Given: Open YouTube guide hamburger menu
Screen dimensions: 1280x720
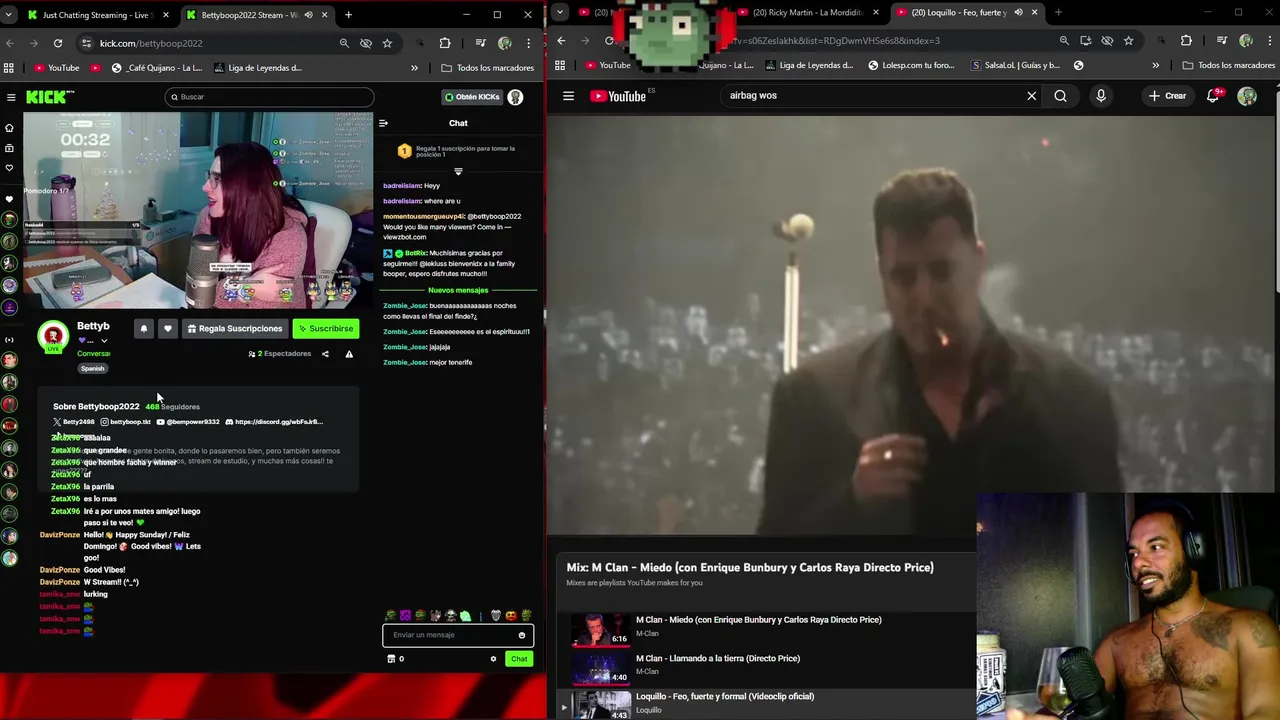Looking at the screenshot, I should pos(568,96).
